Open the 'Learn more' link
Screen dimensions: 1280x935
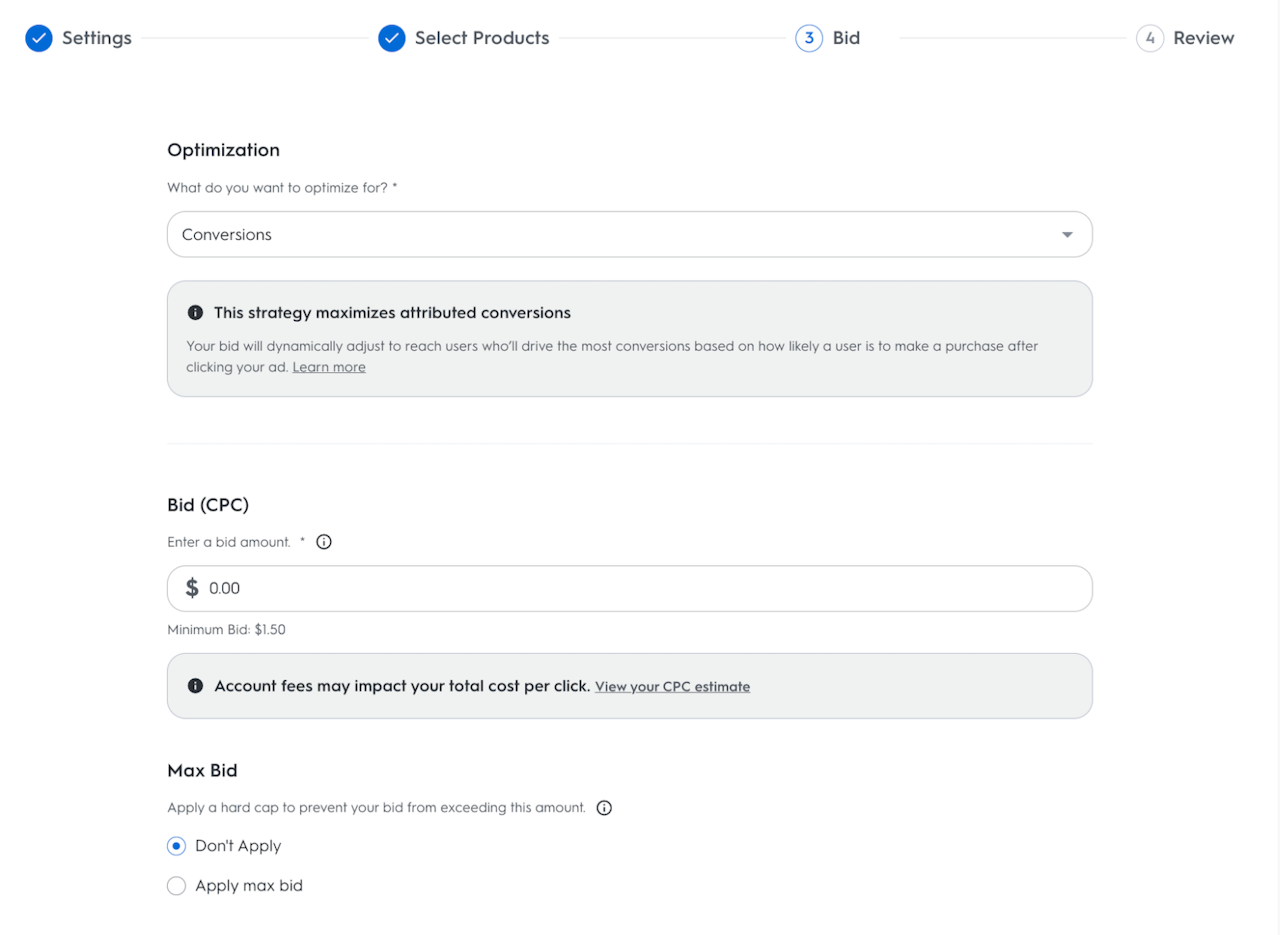[329, 367]
